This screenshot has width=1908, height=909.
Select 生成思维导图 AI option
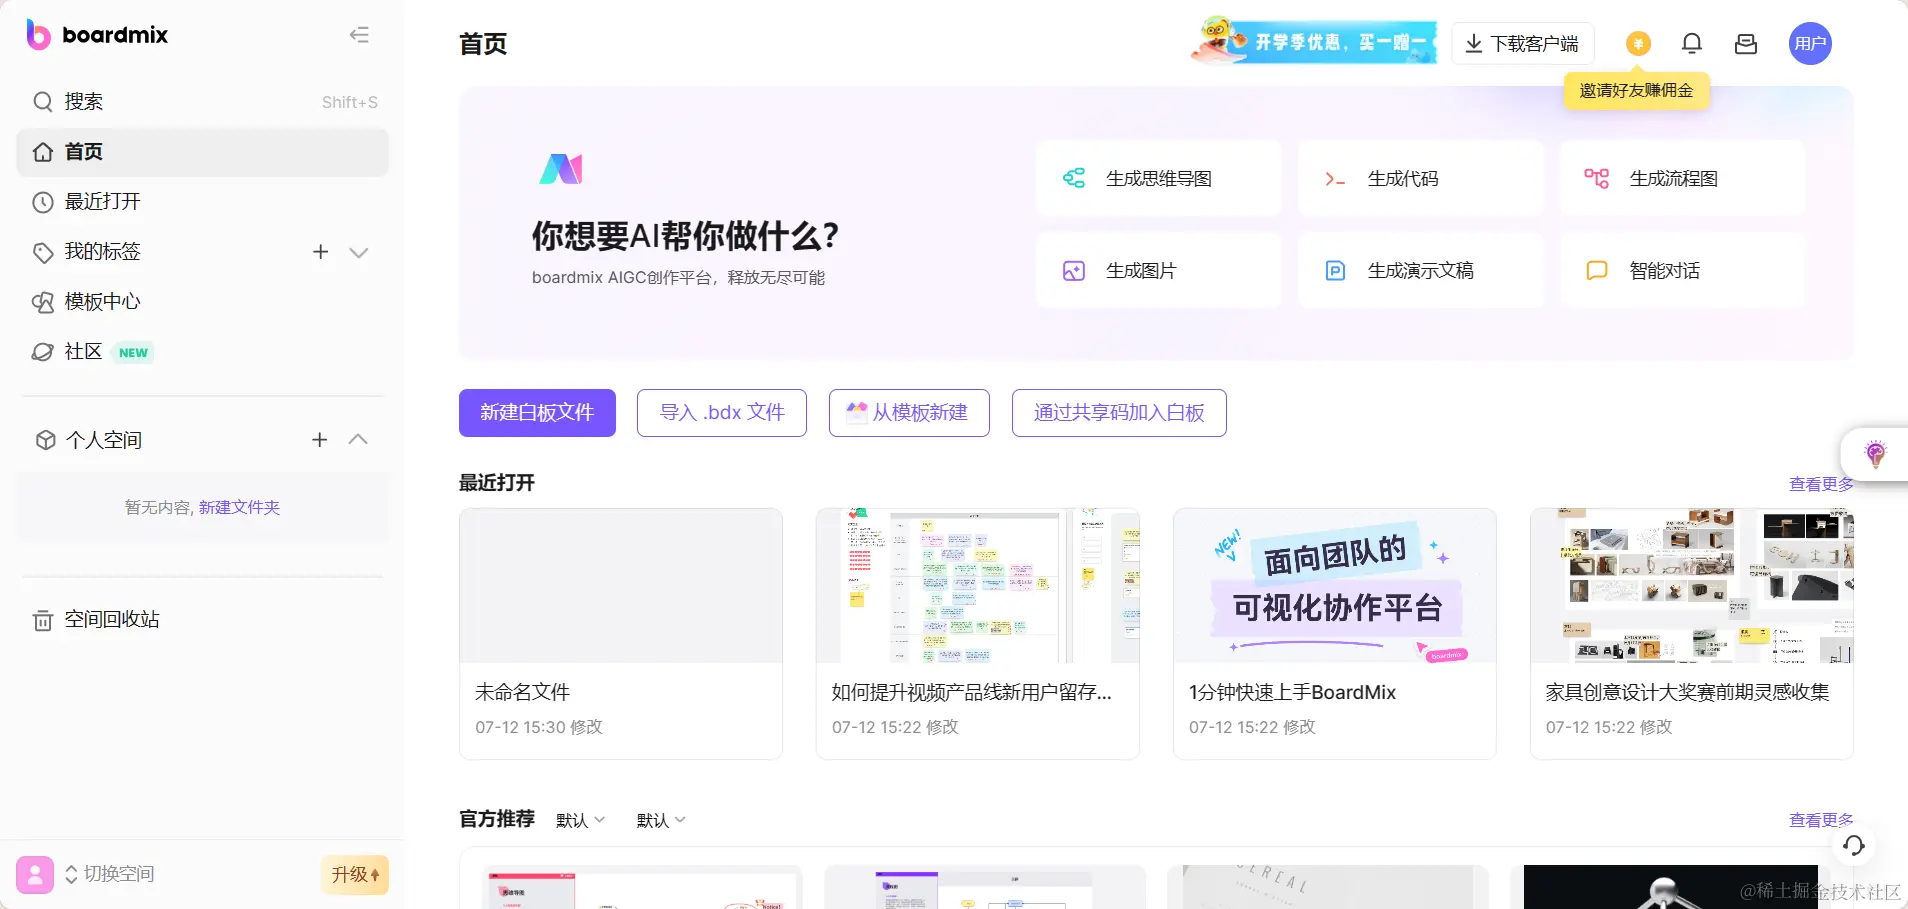1159,179
